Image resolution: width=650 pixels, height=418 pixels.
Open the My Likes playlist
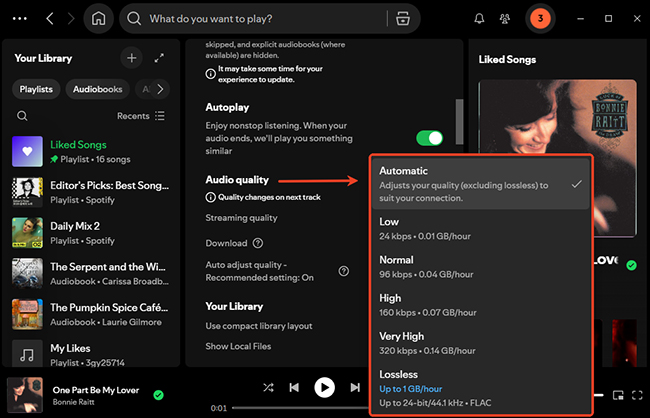pyautogui.click(x=91, y=354)
